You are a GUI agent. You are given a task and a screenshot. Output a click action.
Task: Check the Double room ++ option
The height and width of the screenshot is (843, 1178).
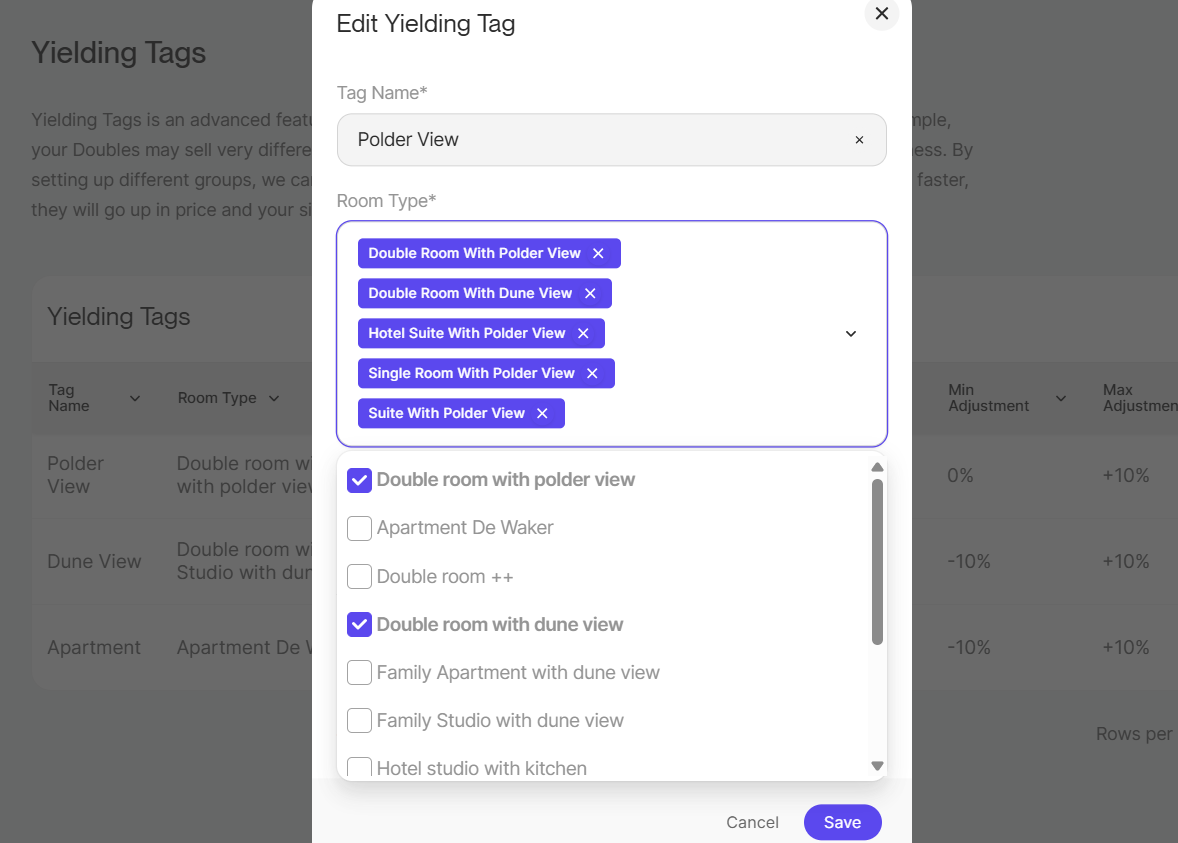[359, 577]
